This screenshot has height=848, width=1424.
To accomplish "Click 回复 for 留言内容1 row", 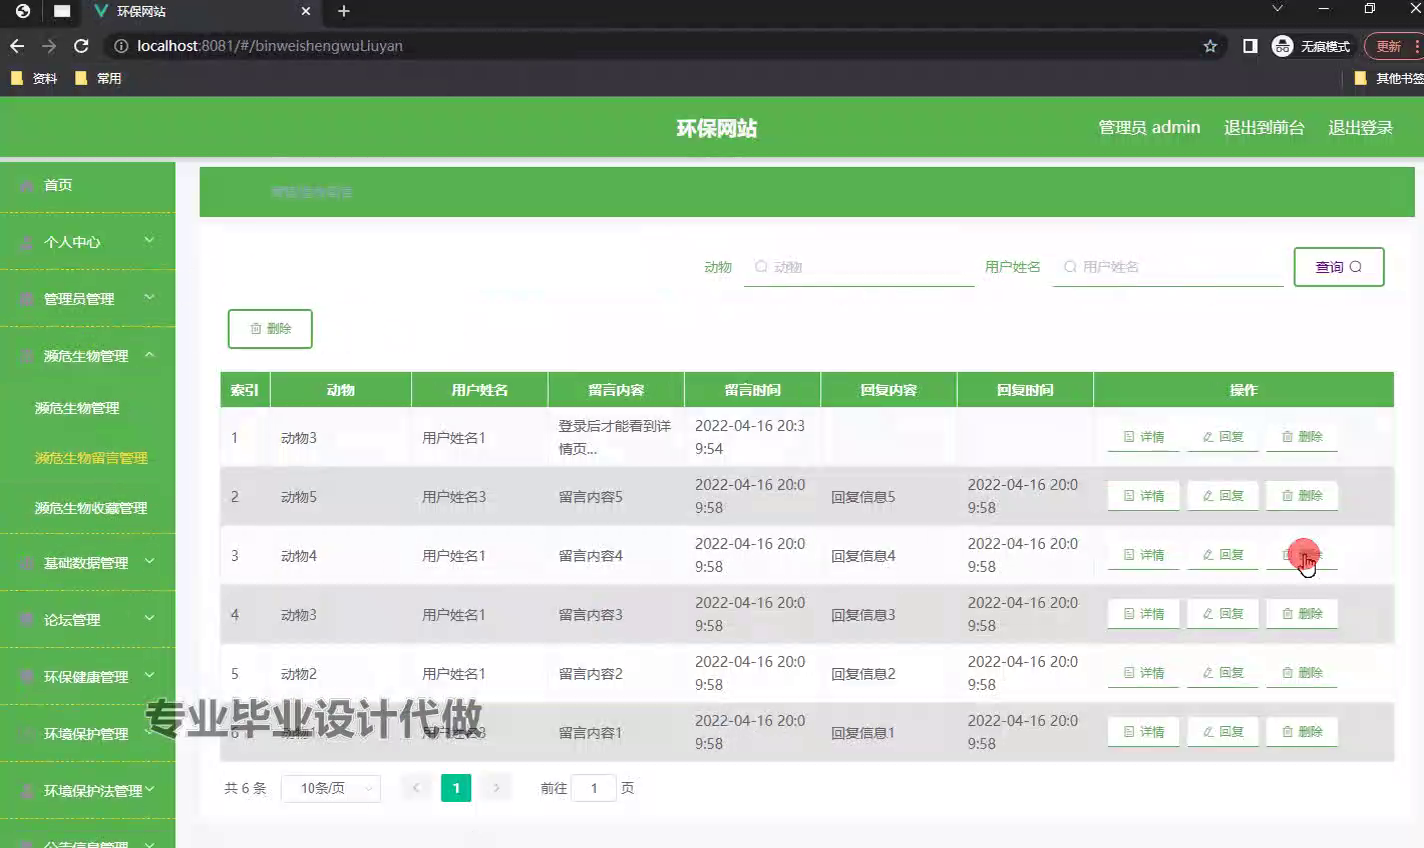I will [x=1222, y=732].
